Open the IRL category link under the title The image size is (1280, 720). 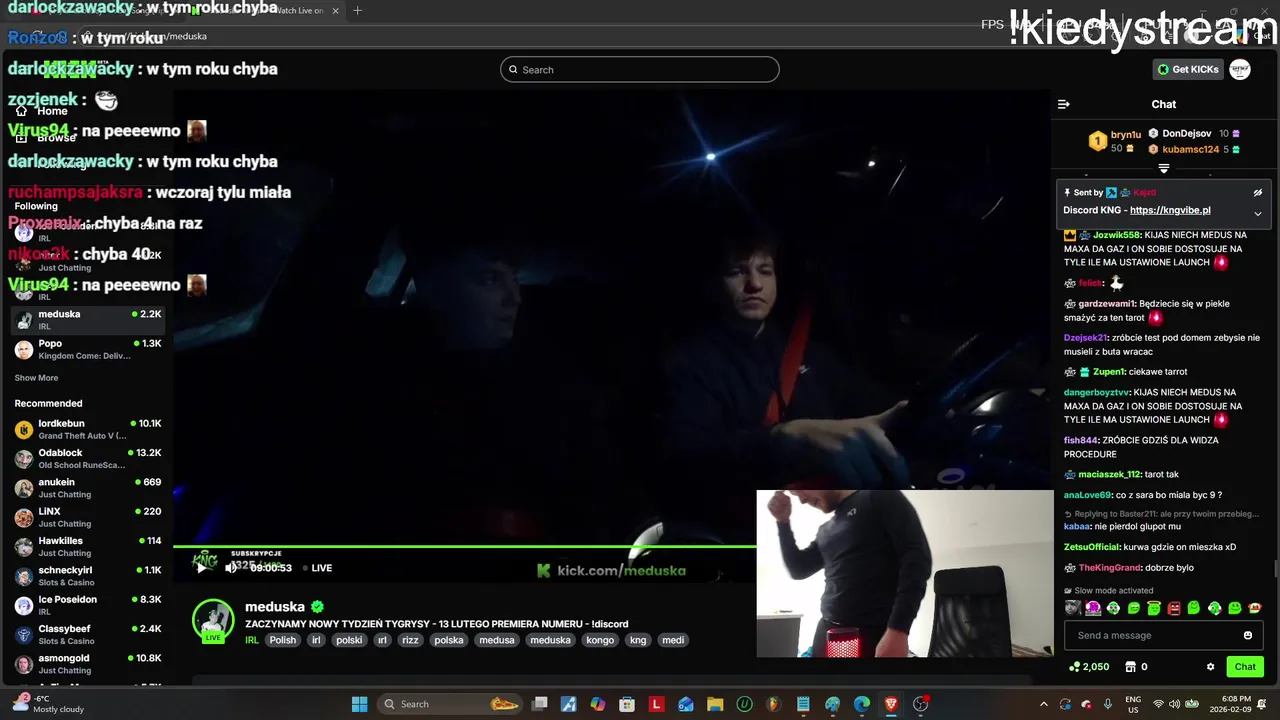point(252,640)
